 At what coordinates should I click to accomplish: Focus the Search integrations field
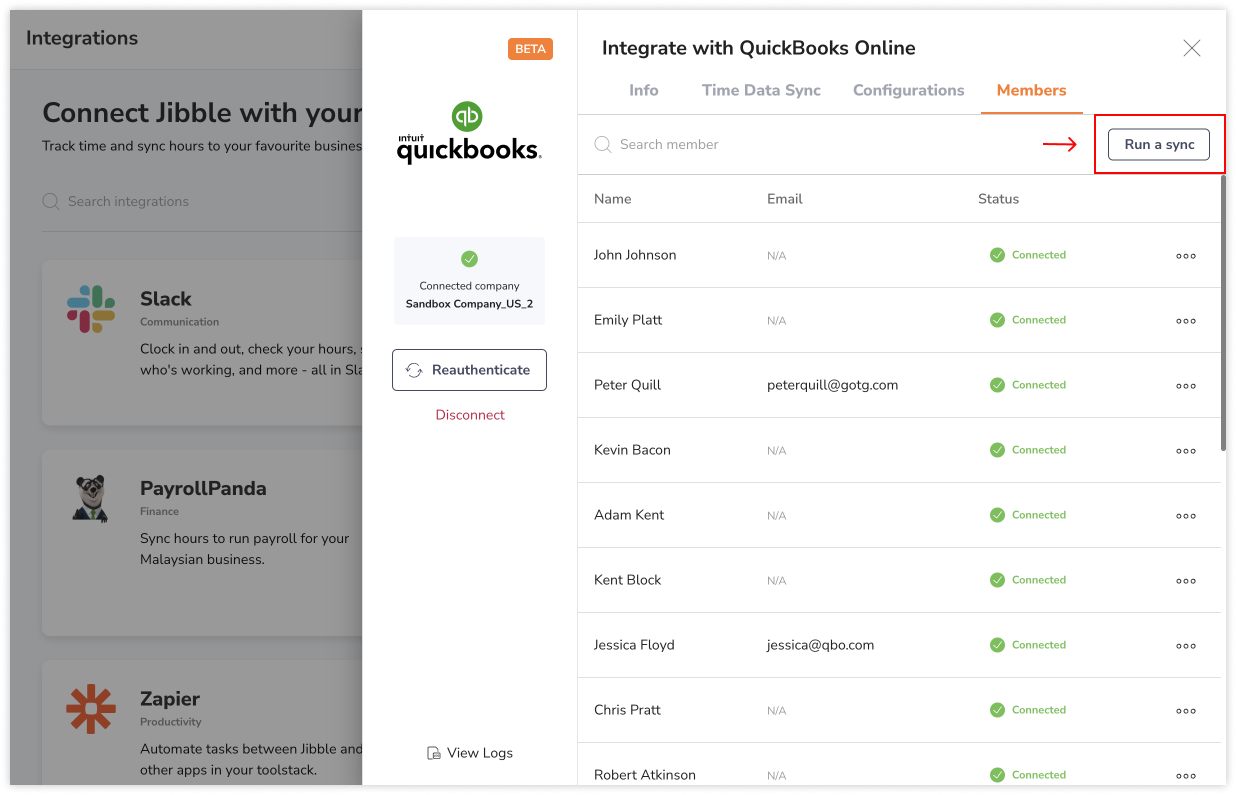200,201
